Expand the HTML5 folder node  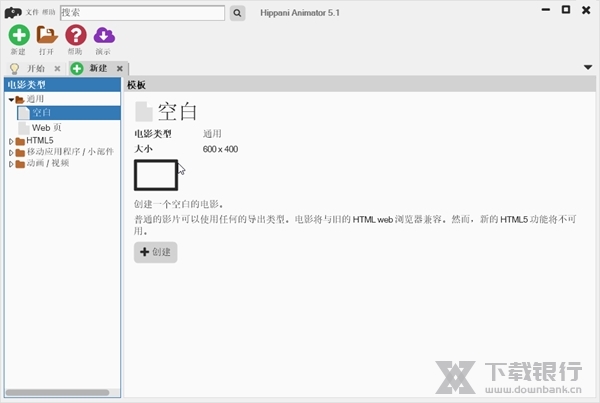point(11,141)
